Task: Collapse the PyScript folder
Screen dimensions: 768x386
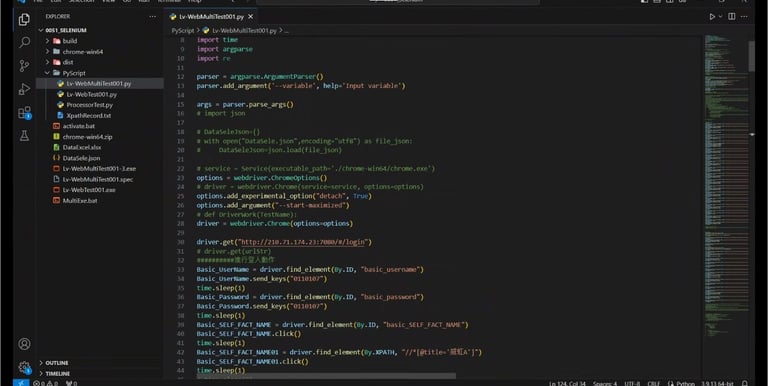Action: click(48, 73)
